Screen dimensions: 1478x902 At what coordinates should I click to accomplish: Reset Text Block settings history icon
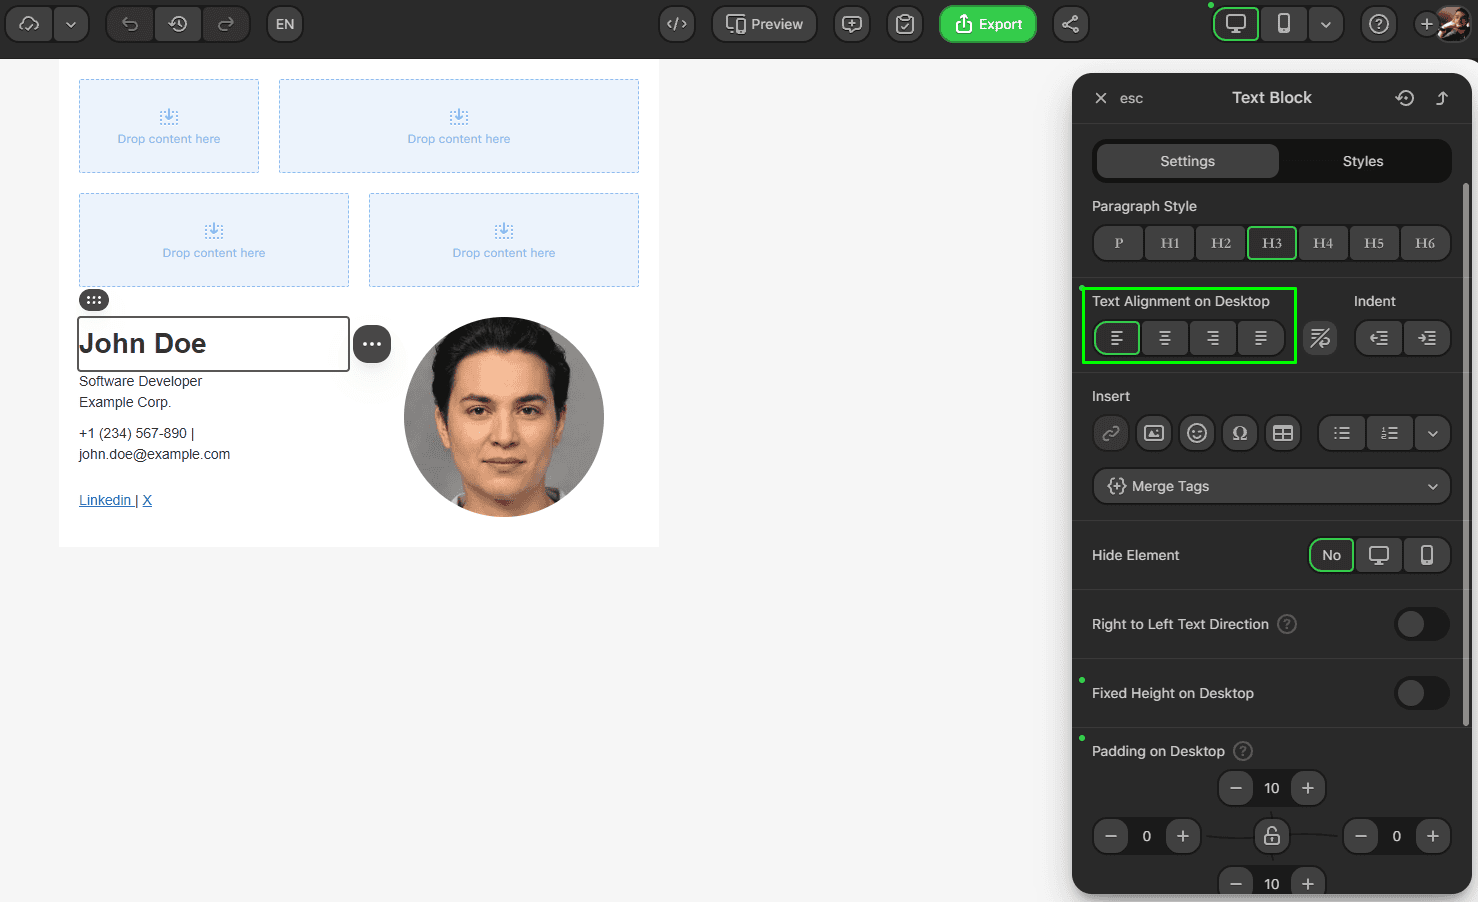(x=1405, y=98)
